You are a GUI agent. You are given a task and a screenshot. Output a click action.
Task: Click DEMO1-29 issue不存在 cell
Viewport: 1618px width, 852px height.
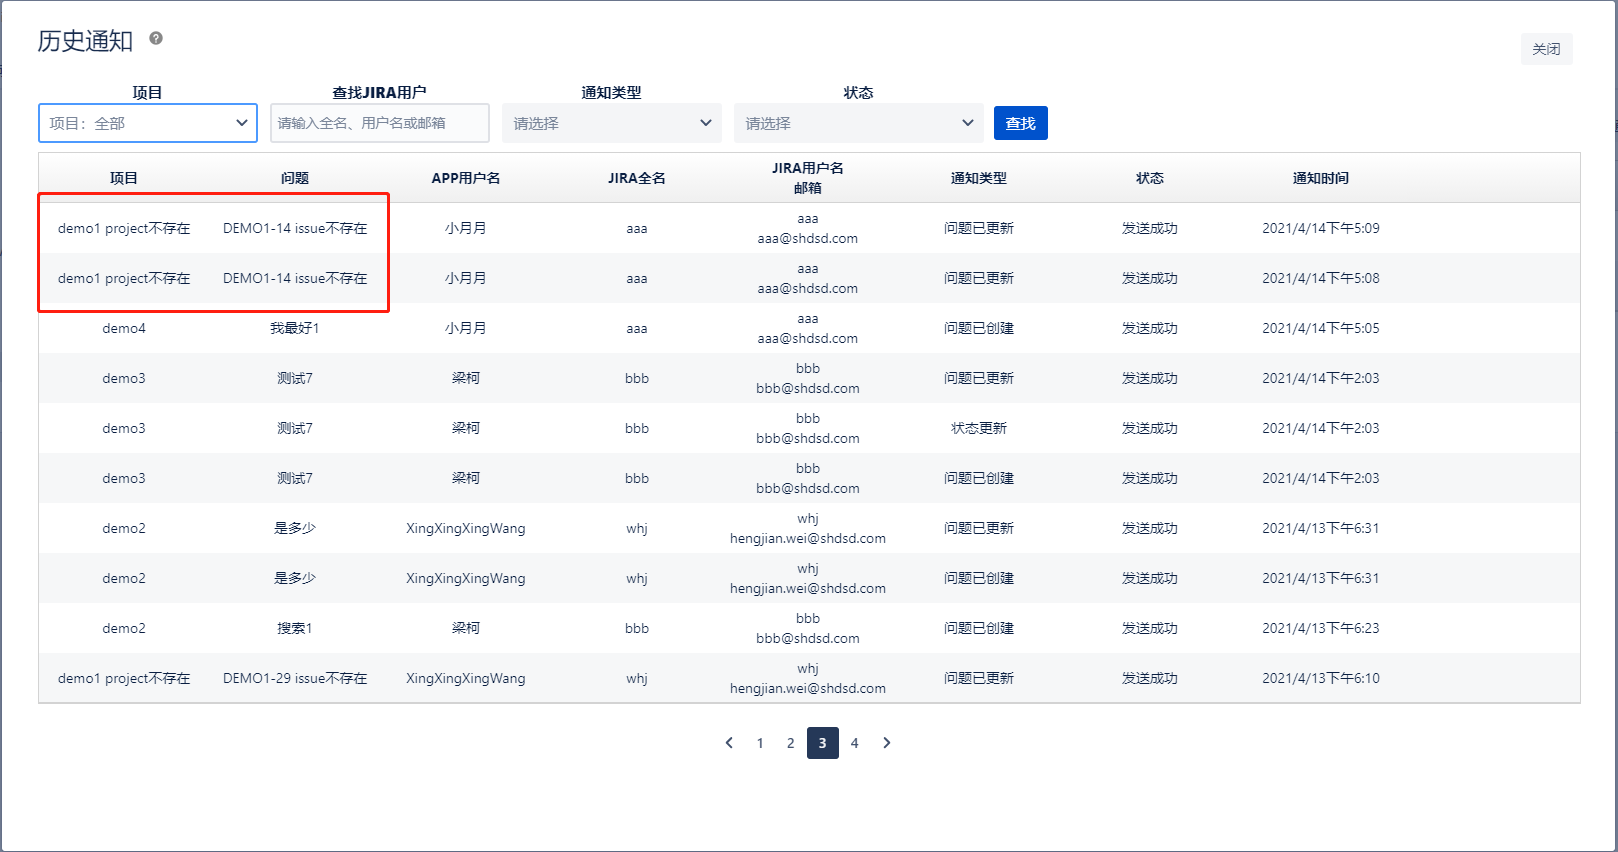click(294, 678)
